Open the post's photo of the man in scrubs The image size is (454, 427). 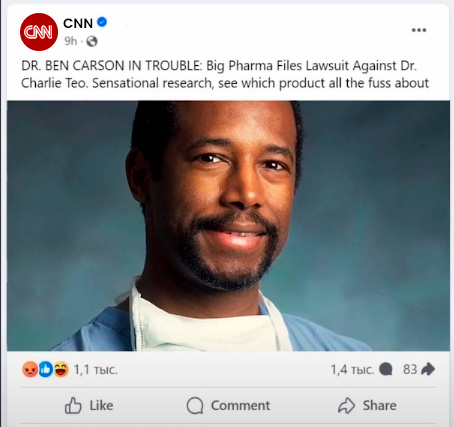coord(228,226)
